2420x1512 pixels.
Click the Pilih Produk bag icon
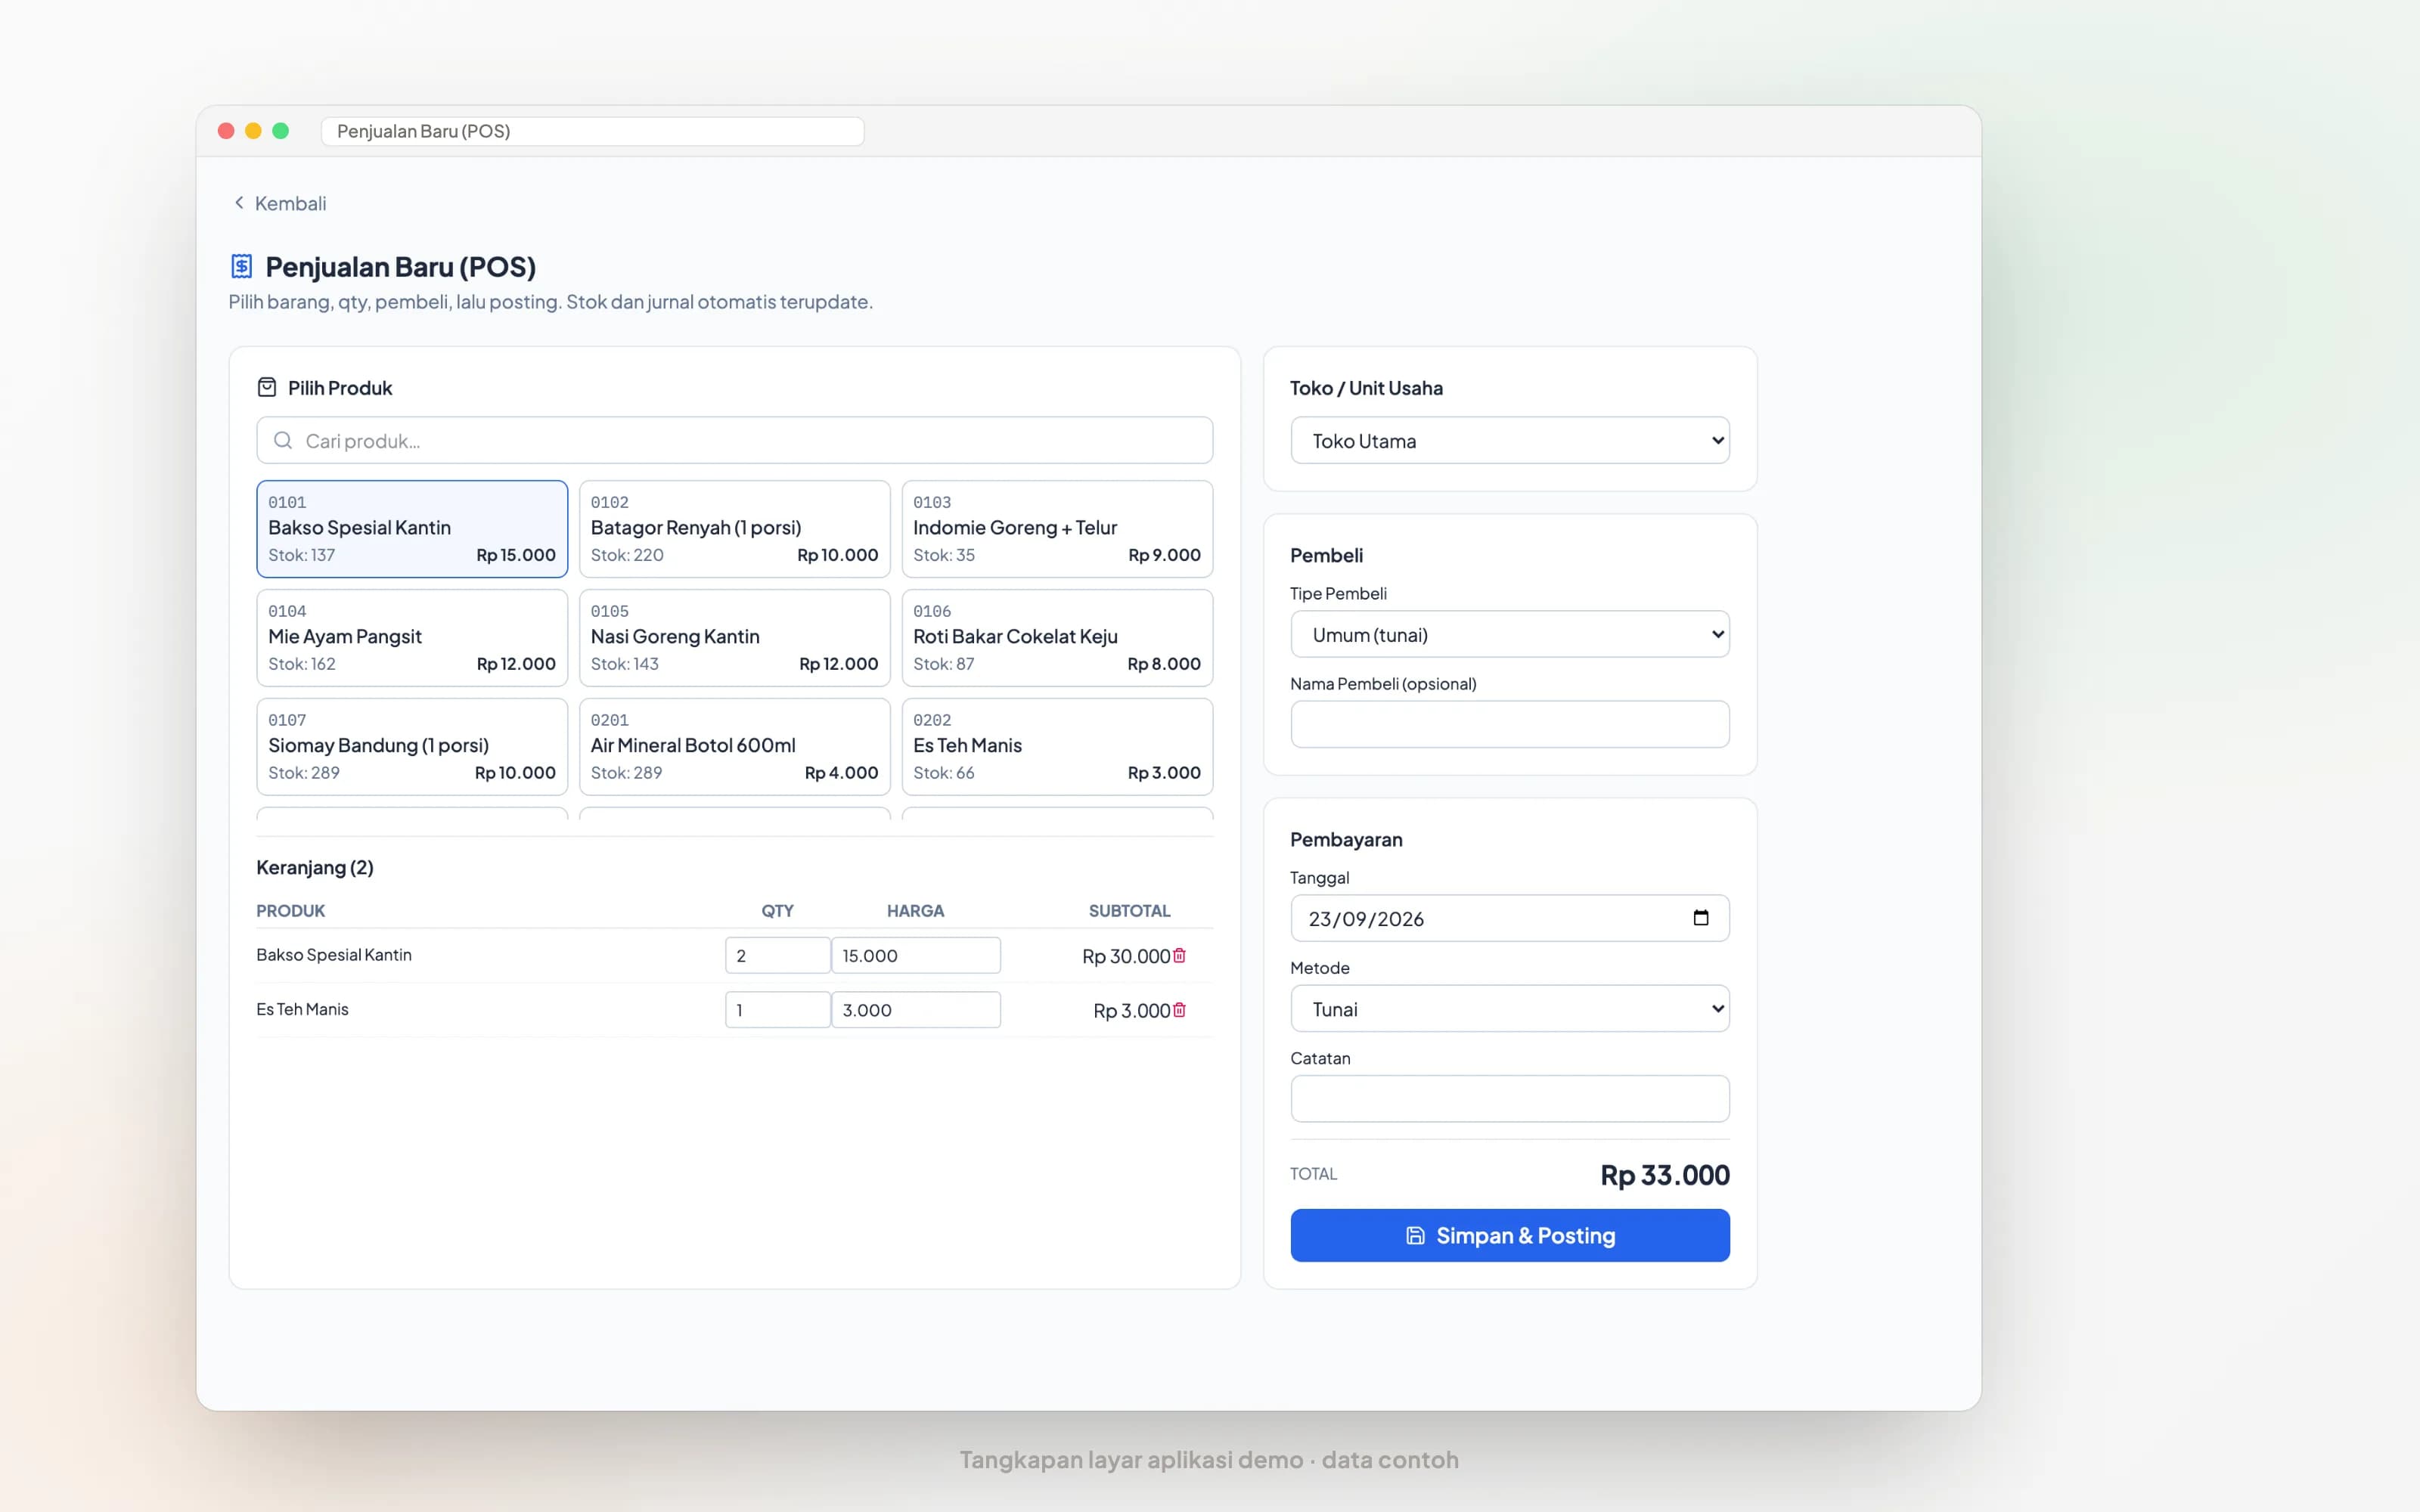(x=267, y=387)
